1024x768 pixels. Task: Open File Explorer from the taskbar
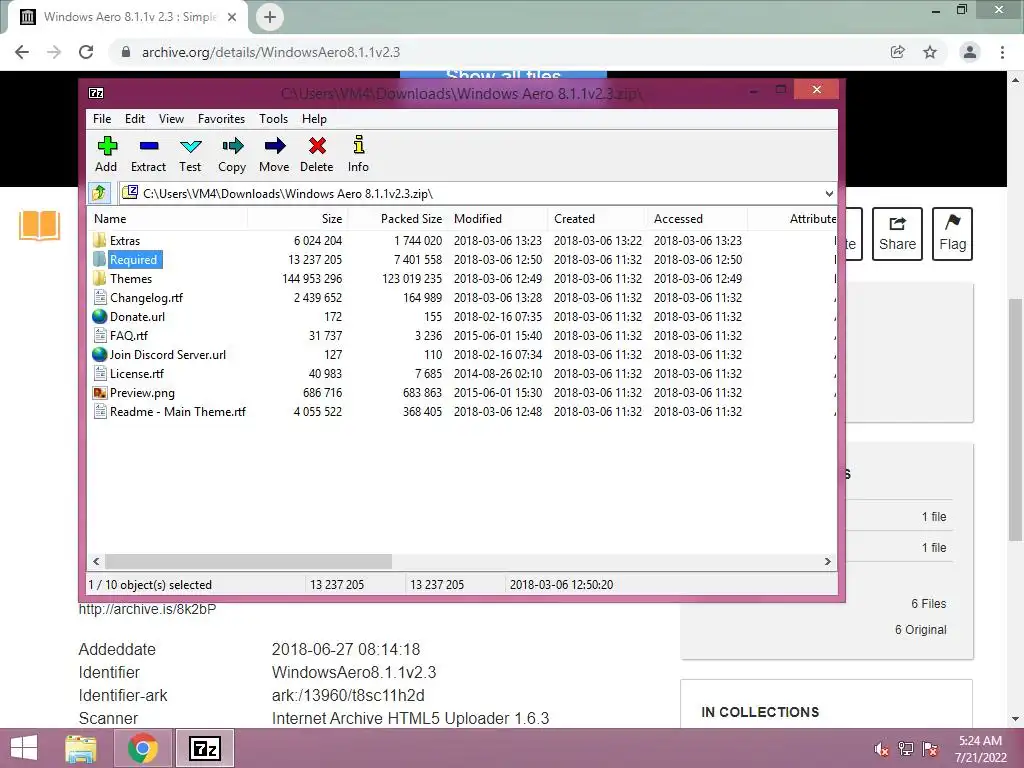pos(81,748)
